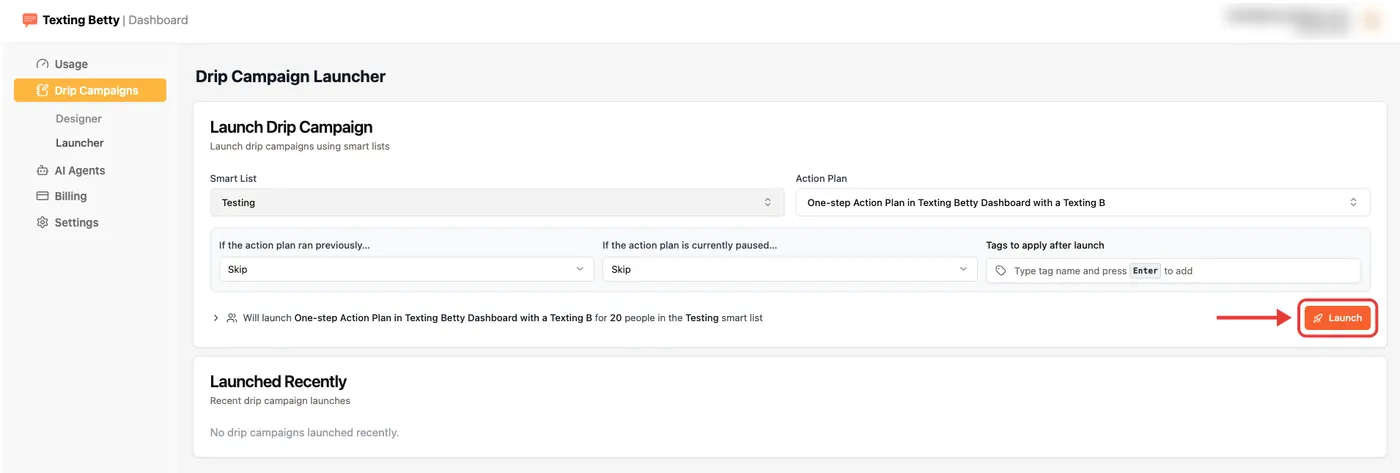Go to the Launcher sub-item
This screenshot has height=473, width=1400.
coord(80,143)
